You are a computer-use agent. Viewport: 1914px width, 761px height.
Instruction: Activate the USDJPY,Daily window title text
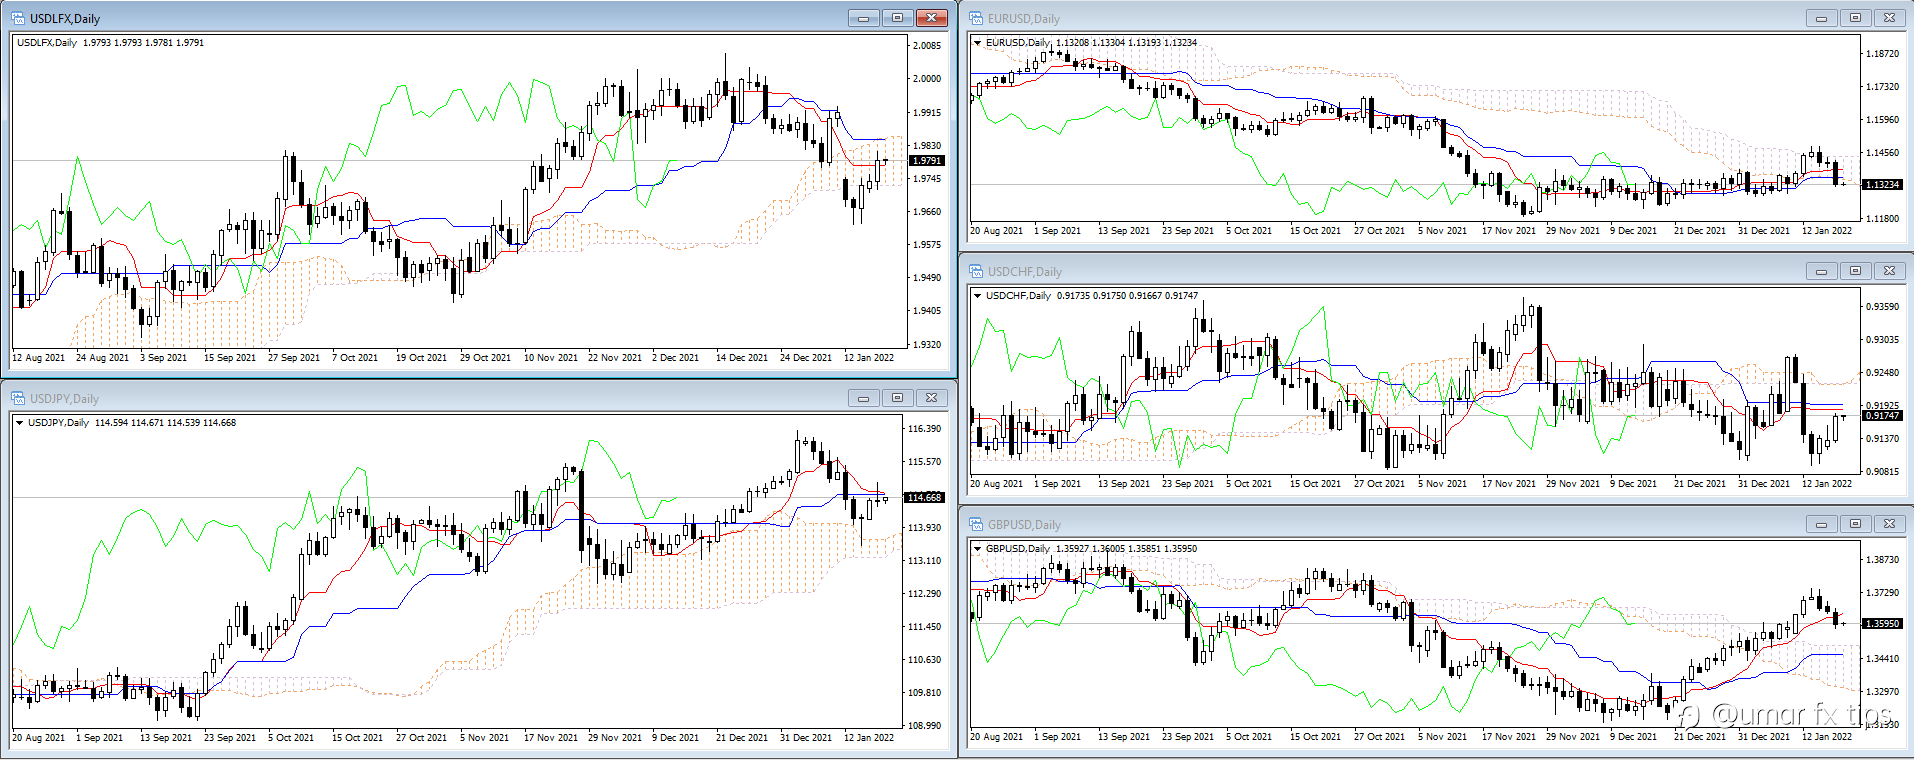(64, 399)
